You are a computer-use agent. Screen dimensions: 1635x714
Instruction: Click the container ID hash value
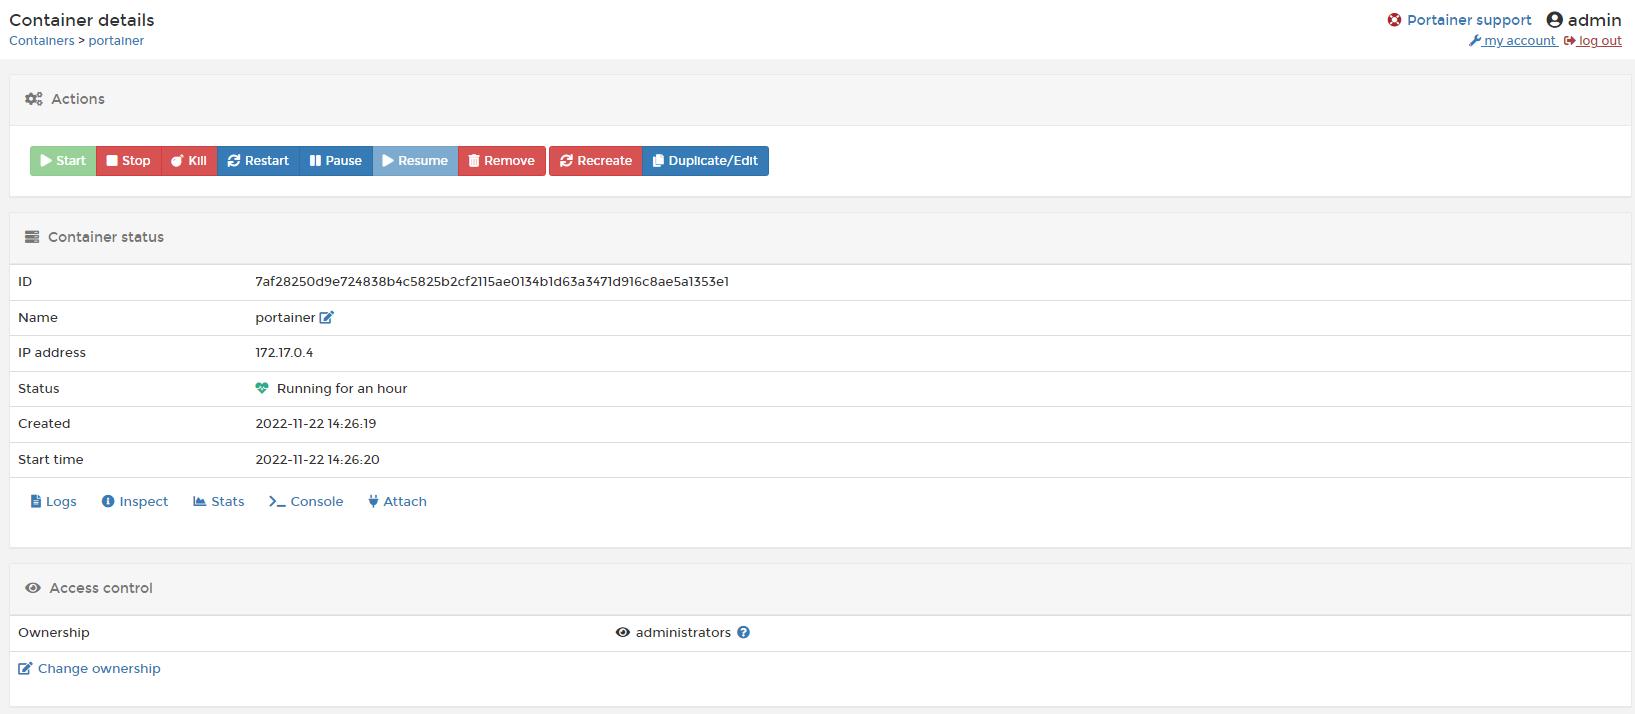[x=492, y=282]
